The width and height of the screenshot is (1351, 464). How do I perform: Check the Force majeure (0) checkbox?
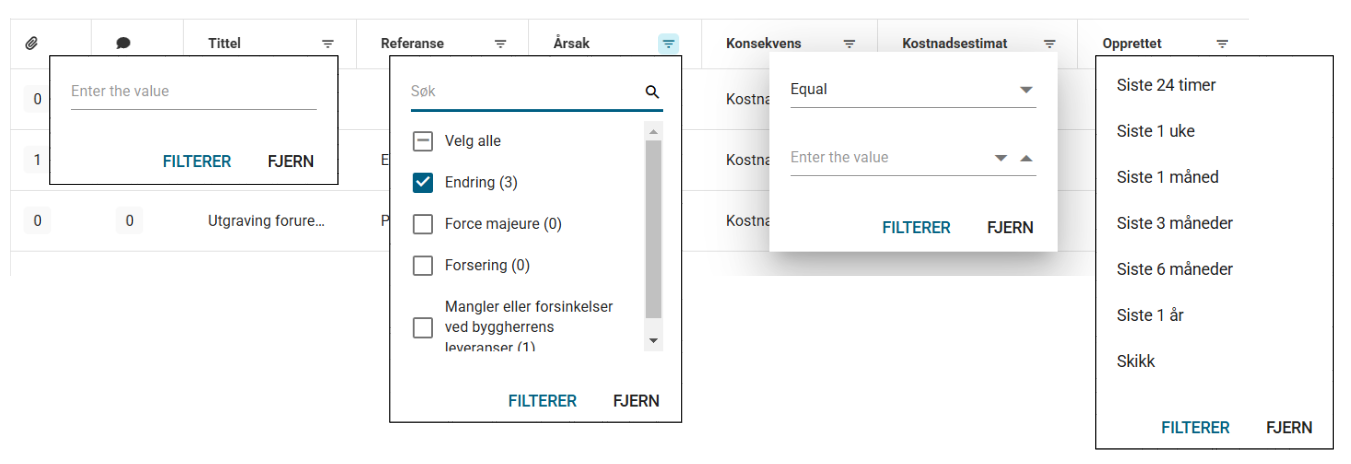423,224
